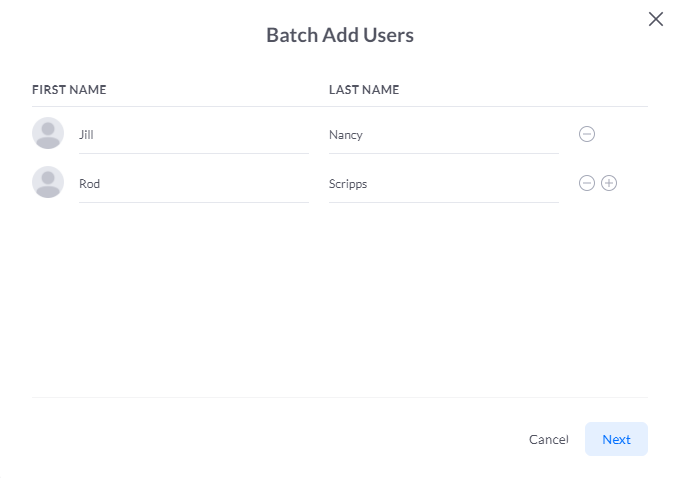The image size is (679, 478).
Task: Remove the Rod Scripps user row
Action: pos(587,183)
